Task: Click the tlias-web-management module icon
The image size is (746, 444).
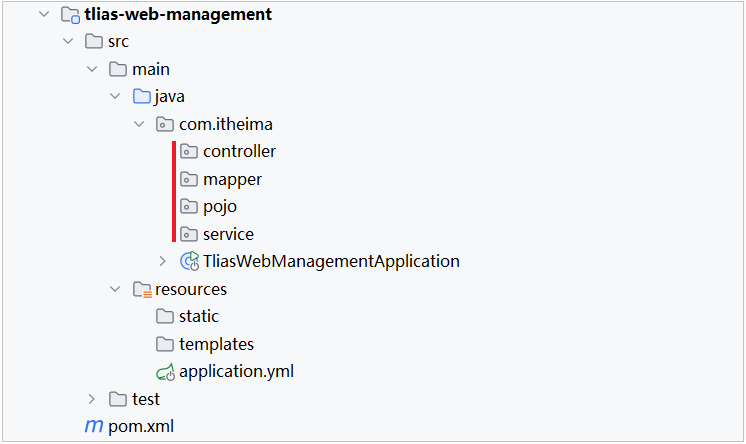Action: [70, 15]
